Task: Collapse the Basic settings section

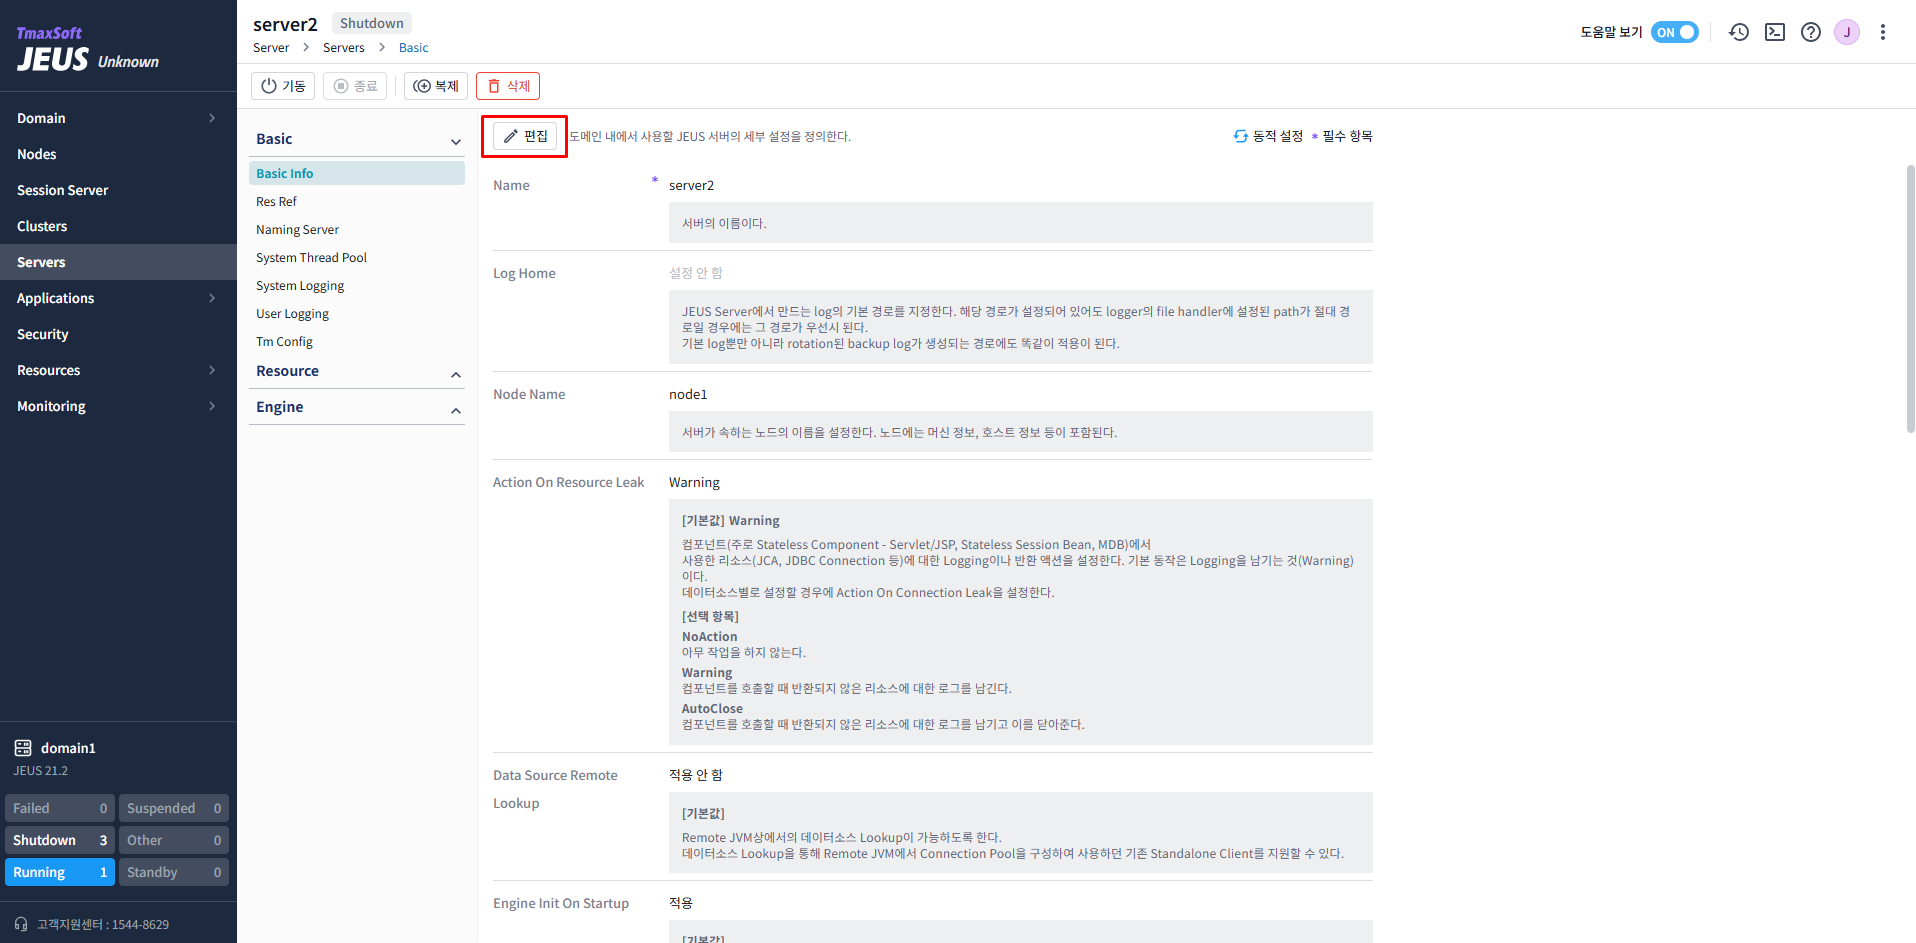Action: [x=455, y=140]
